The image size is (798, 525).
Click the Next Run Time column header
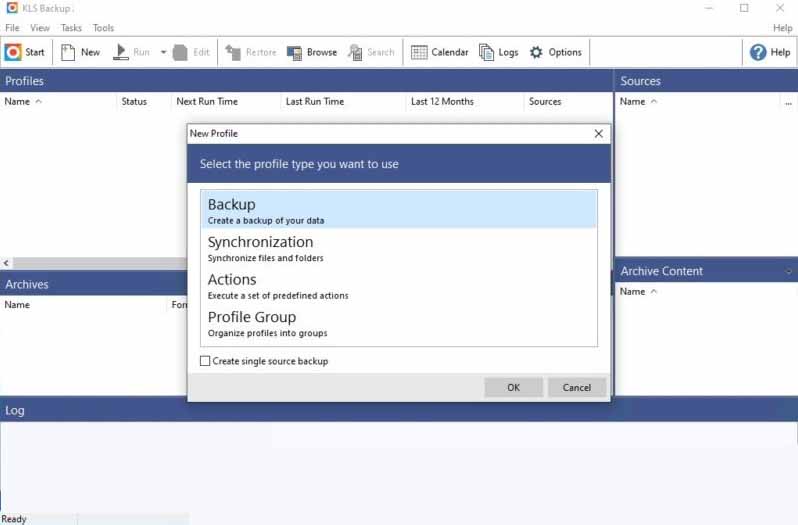(226, 101)
